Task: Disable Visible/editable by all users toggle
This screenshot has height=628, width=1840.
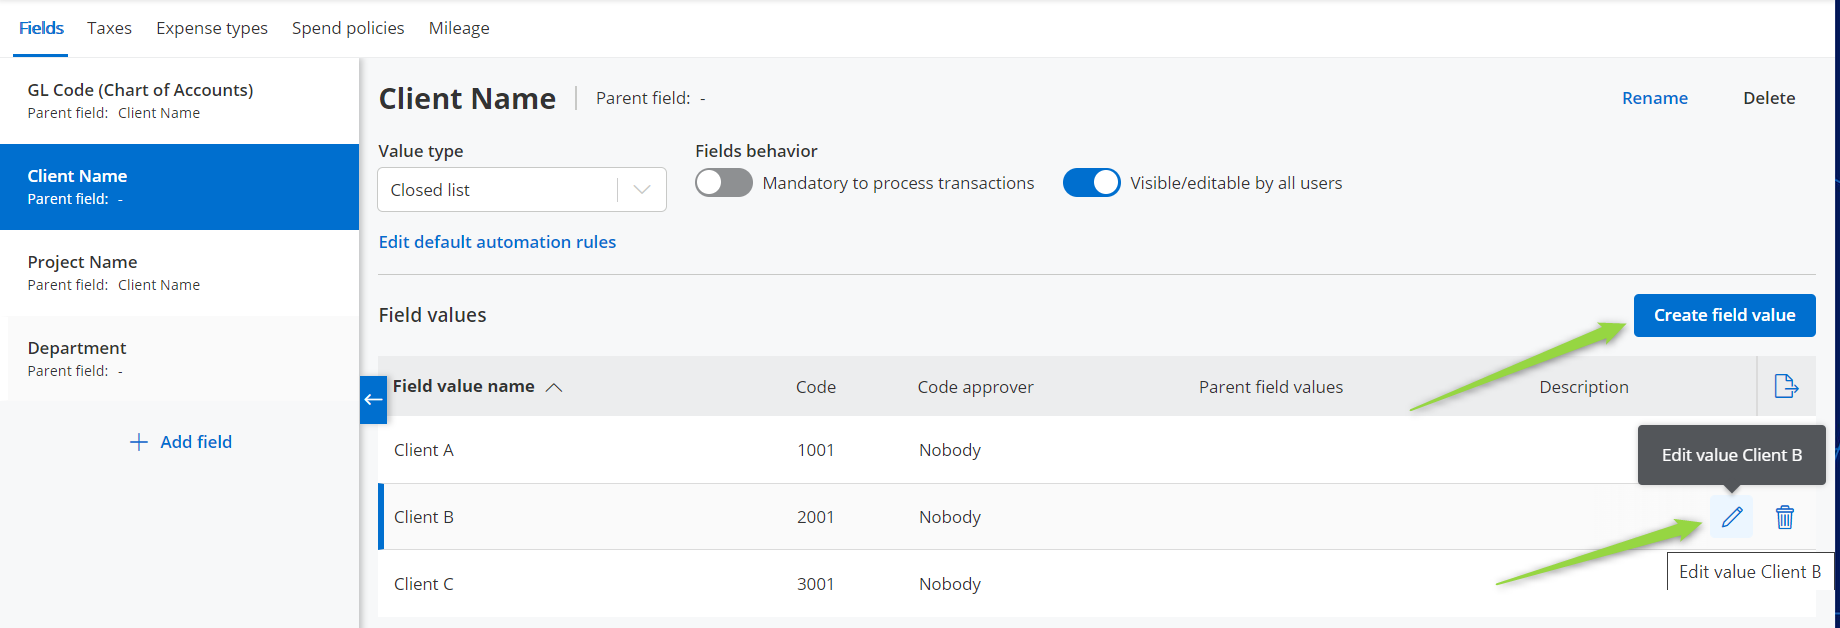Action: point(1091,183)
